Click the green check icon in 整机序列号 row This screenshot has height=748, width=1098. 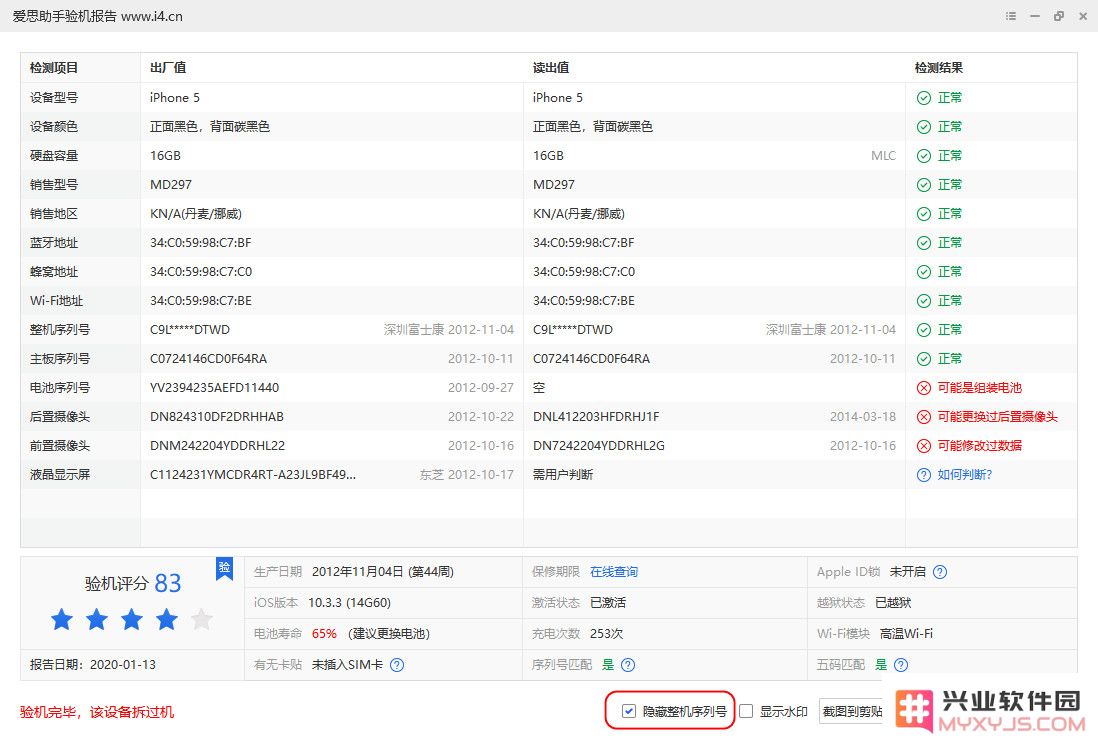click(924, 330)
